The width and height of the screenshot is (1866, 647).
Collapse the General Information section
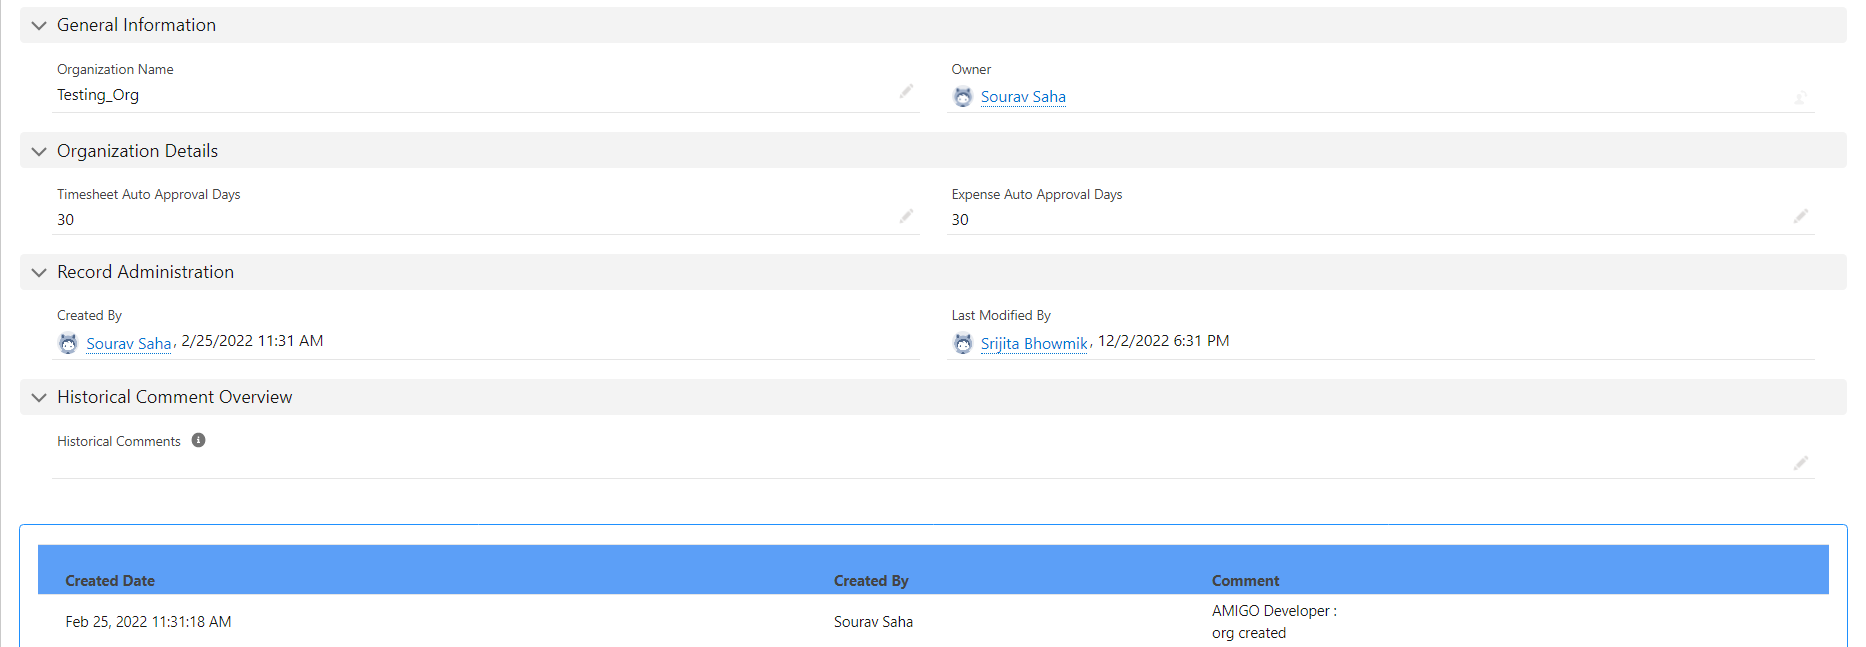39,25
